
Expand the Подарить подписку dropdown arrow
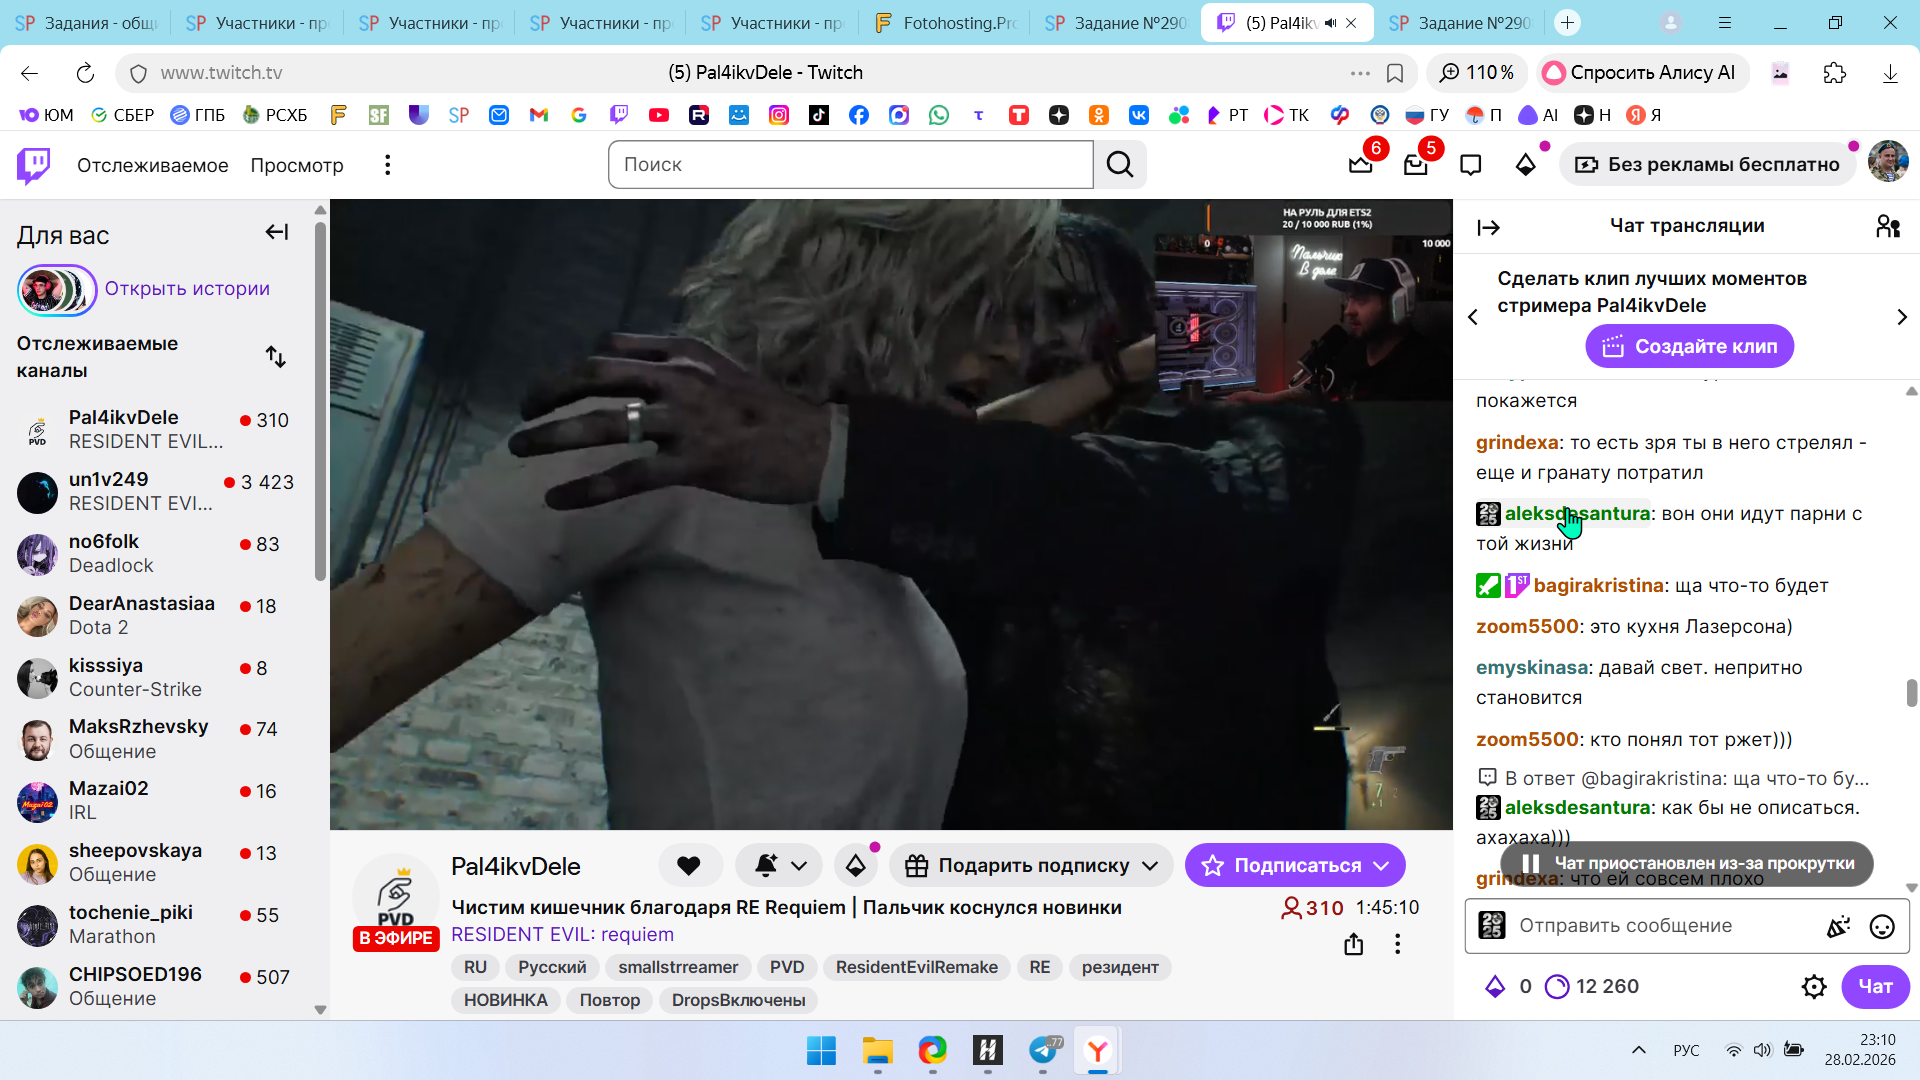tap(1150, 866)
